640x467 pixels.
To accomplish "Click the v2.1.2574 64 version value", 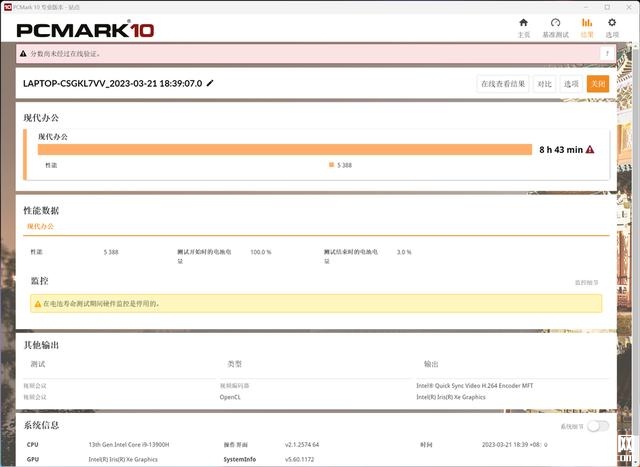I will click(302, 445).
